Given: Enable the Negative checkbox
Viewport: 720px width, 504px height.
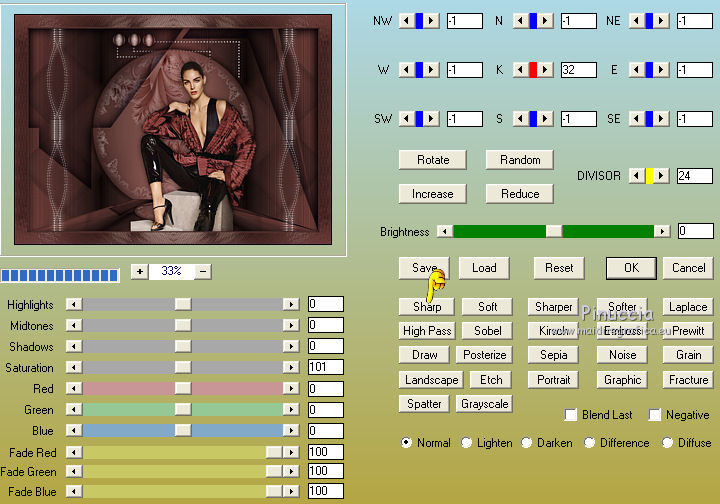Looking at the screenshot, I should pyautogui.click(x=655, y=415).
